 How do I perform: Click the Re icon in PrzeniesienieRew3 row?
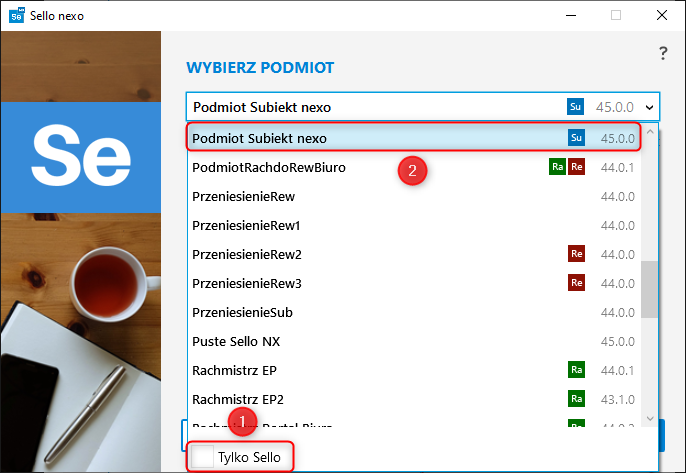pyautogui.click(x=576, y=283)
